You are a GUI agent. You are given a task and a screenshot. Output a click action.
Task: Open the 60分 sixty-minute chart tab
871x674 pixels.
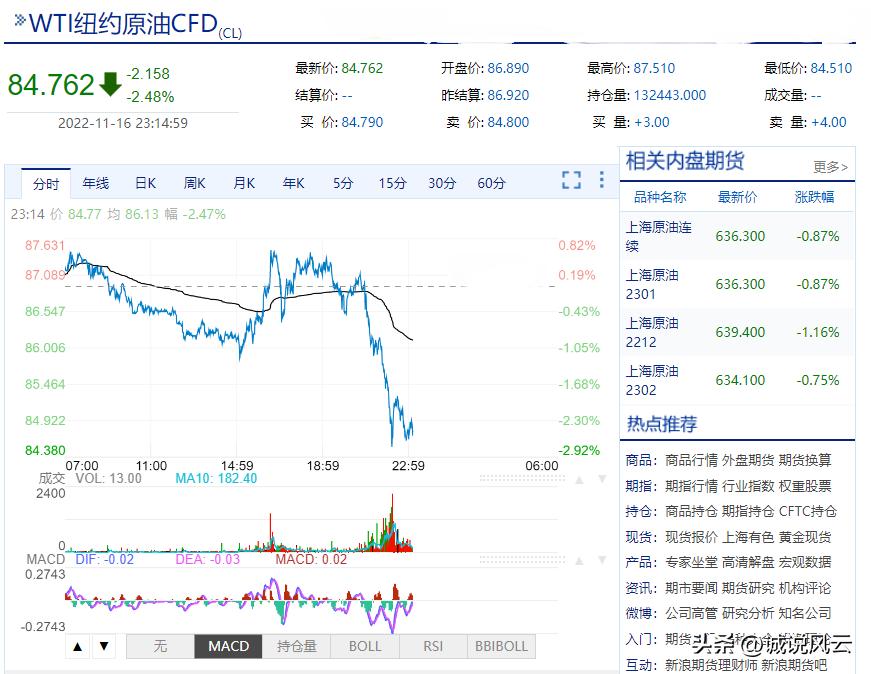490,182
